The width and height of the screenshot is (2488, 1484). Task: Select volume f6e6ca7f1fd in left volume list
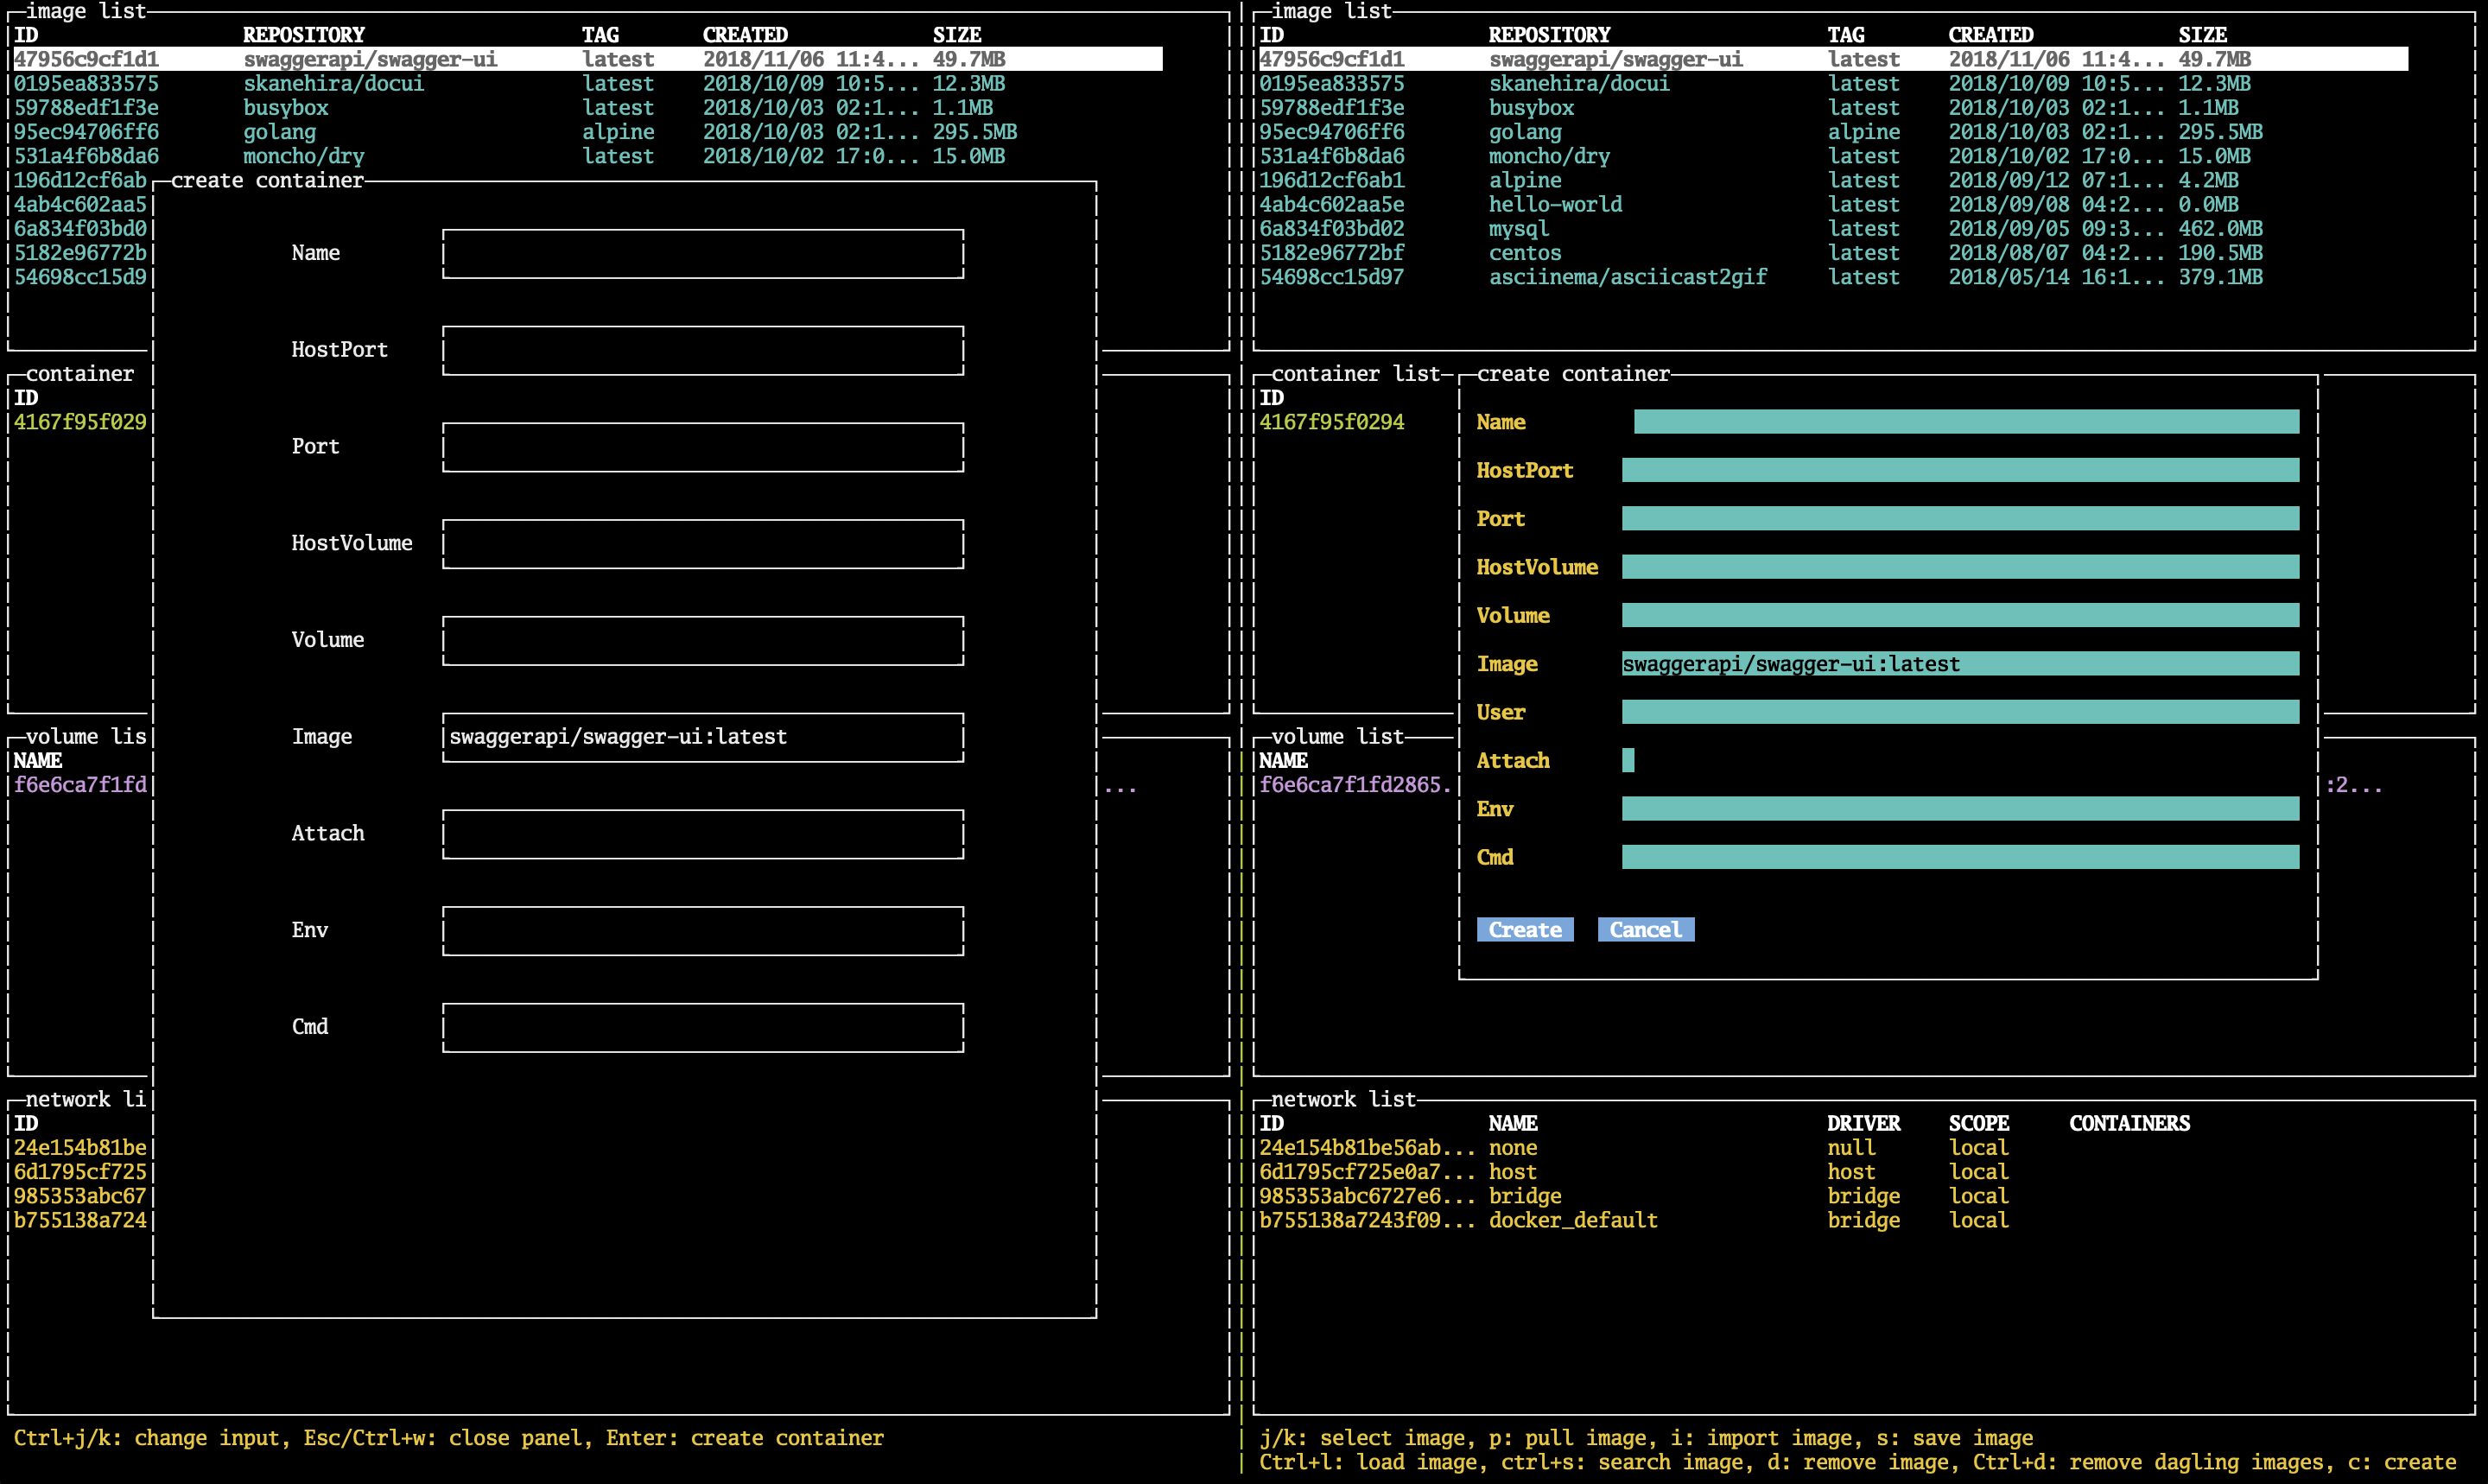(80, 785)
